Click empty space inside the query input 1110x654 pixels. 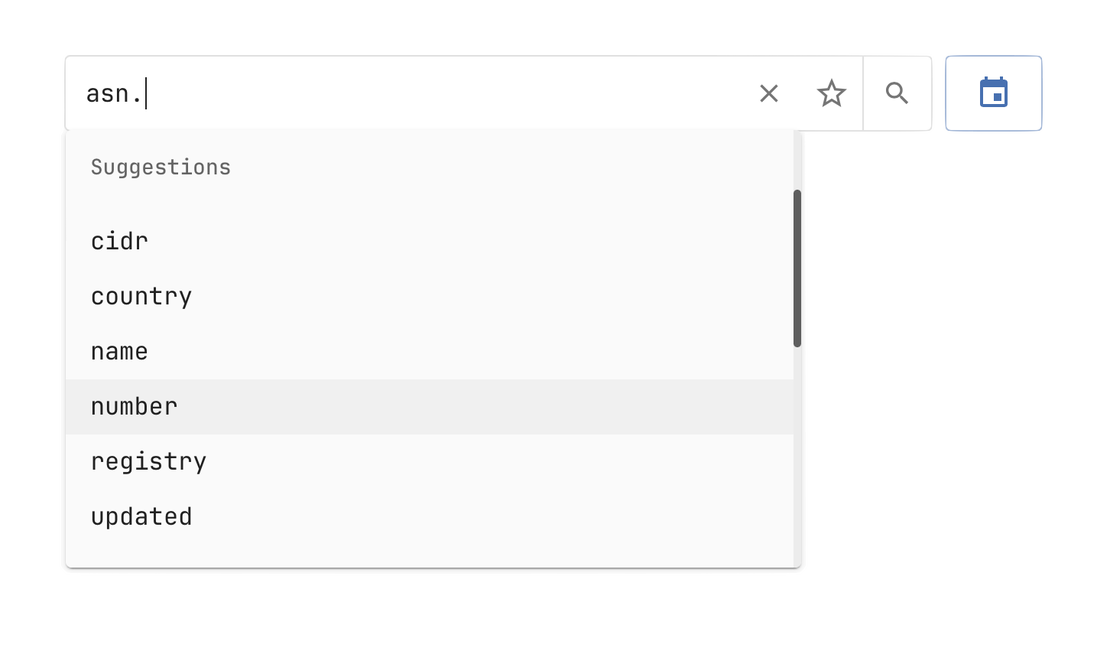tap(450, 94)
